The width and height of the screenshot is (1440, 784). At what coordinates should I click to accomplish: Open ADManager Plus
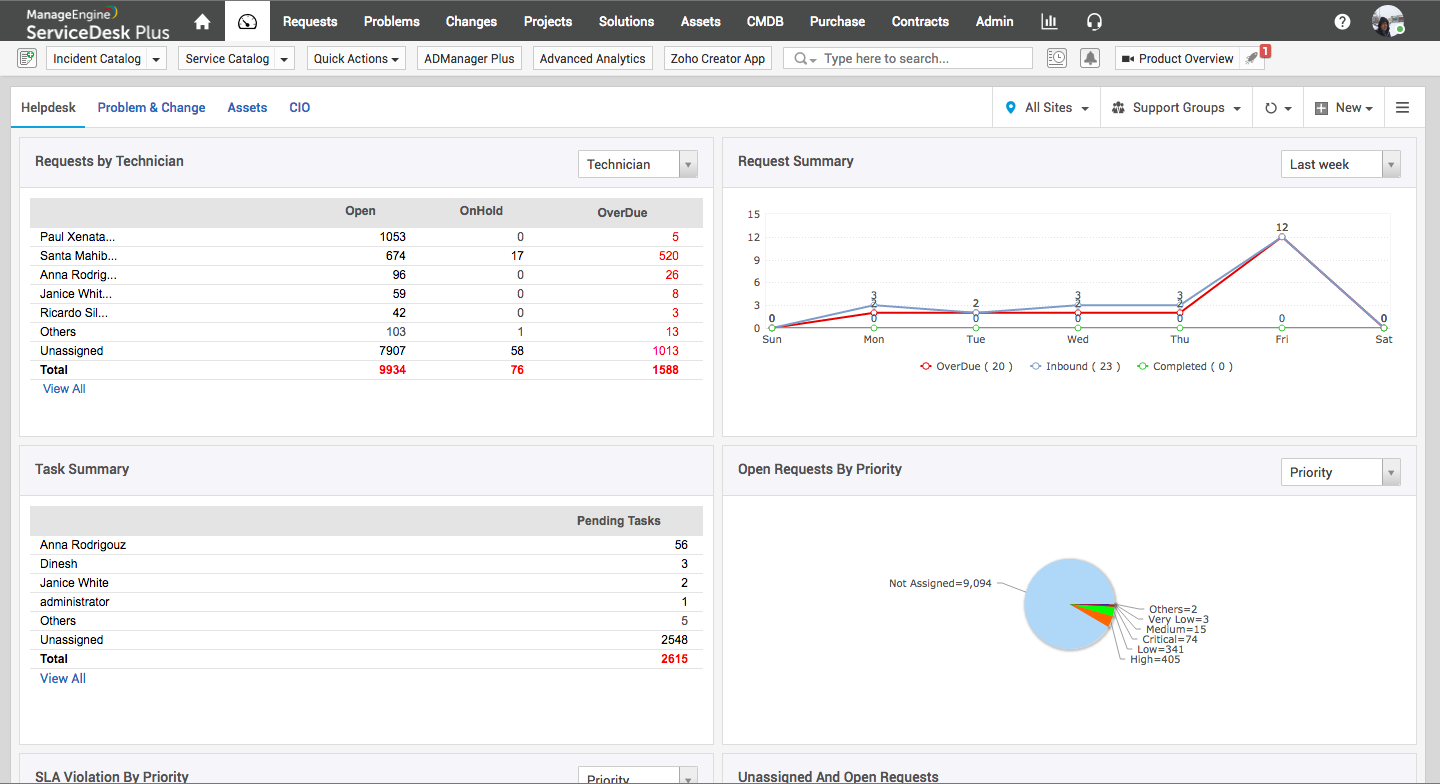468,57
